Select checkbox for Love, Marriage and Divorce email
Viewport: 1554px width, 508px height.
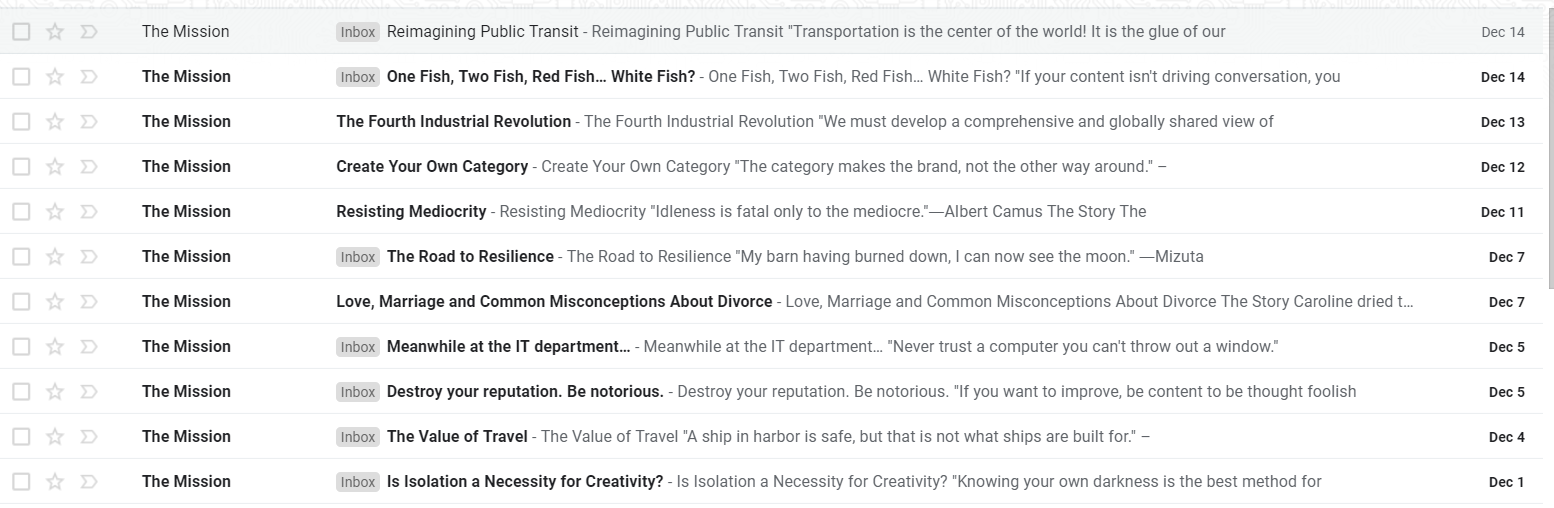click(x=21, y=302)
